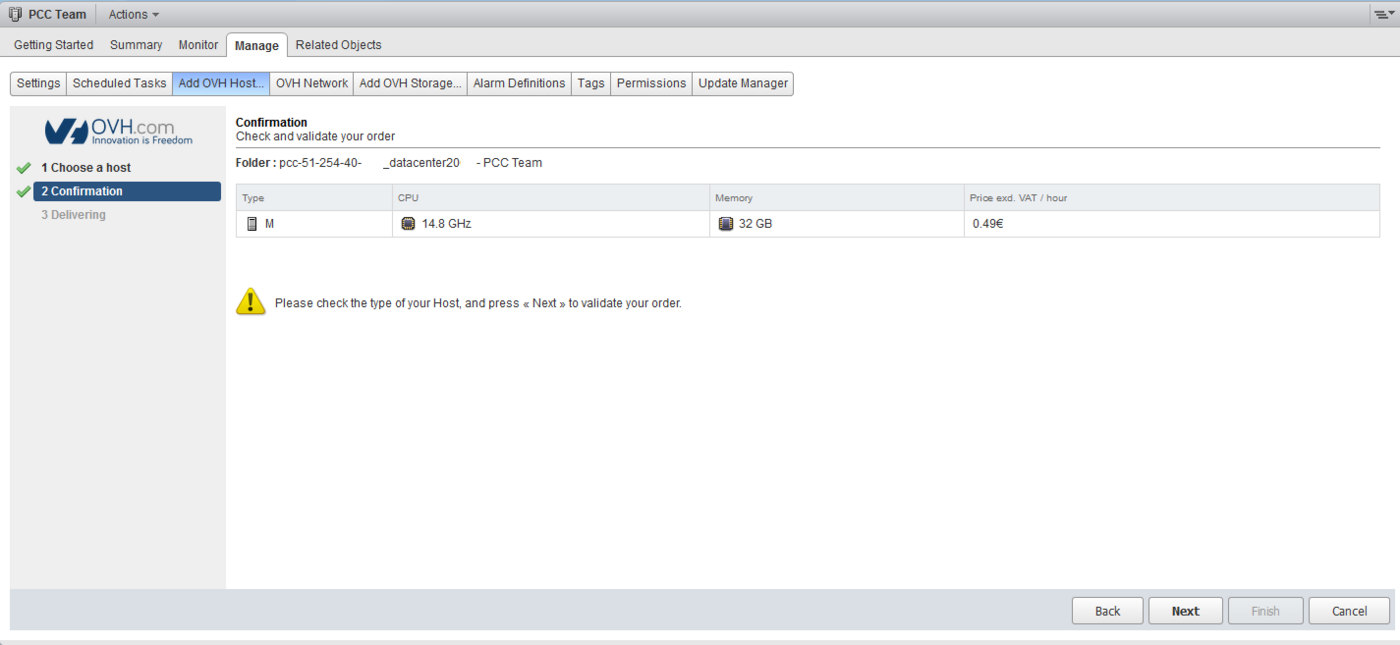Open the Actions dropdown menu
The height and width of the screenshot is (645, 1400).
coord(133,15)
